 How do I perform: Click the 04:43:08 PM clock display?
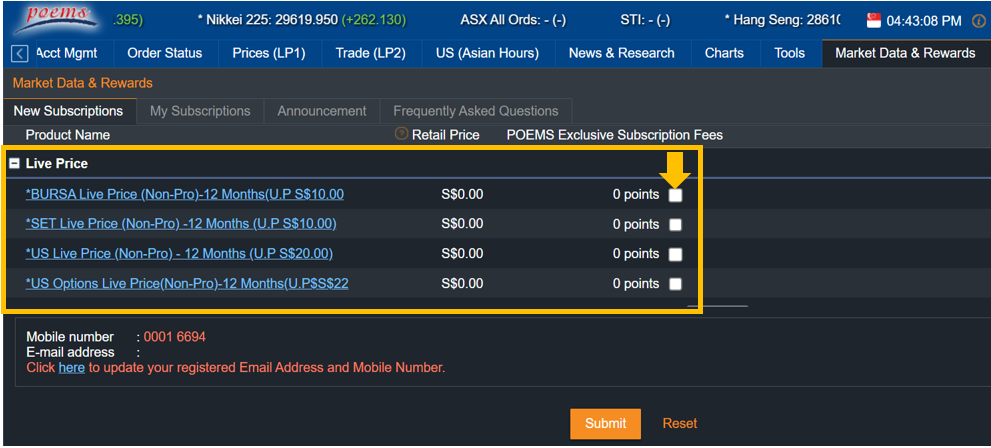click(x=924, y=21)
